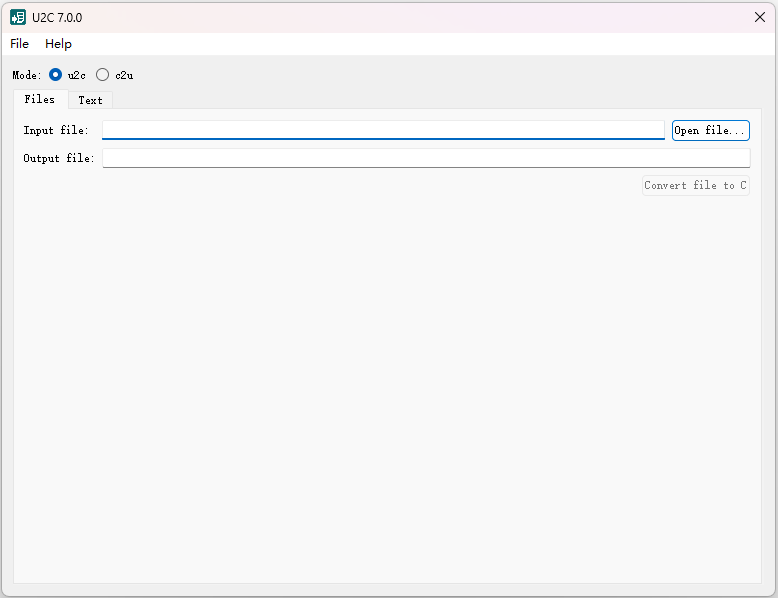The width and height of the screenshot is (778, 598).
Task: Click the Convert file to C button
Action: (696, 186)
